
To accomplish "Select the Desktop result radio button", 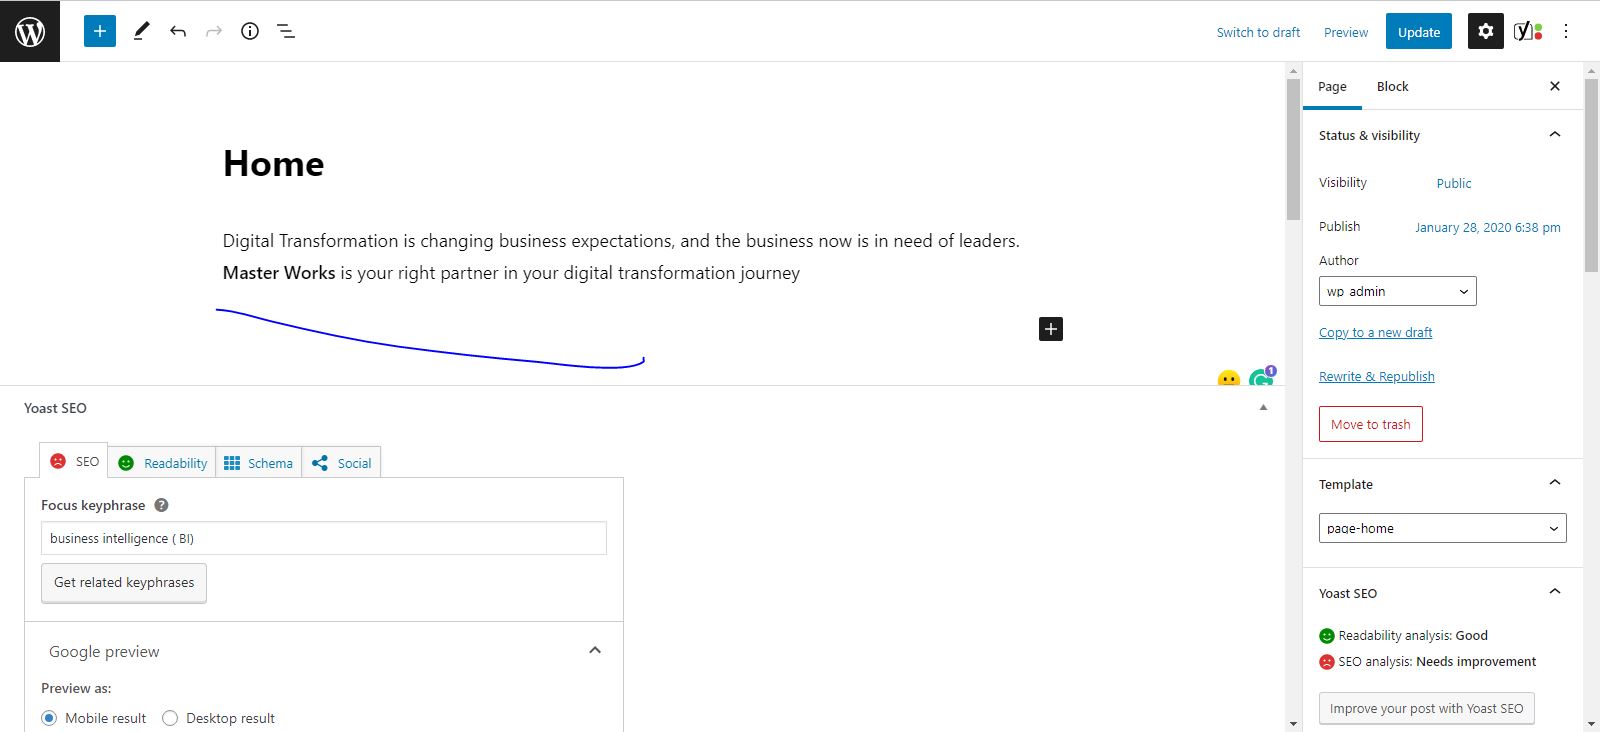I will [x=170, y=718].
